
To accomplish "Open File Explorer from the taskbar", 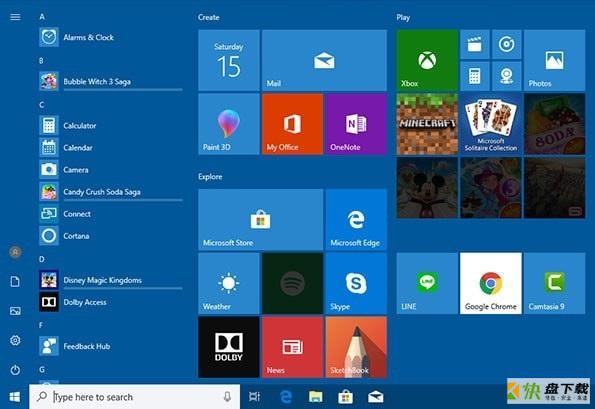I will 315,397.
